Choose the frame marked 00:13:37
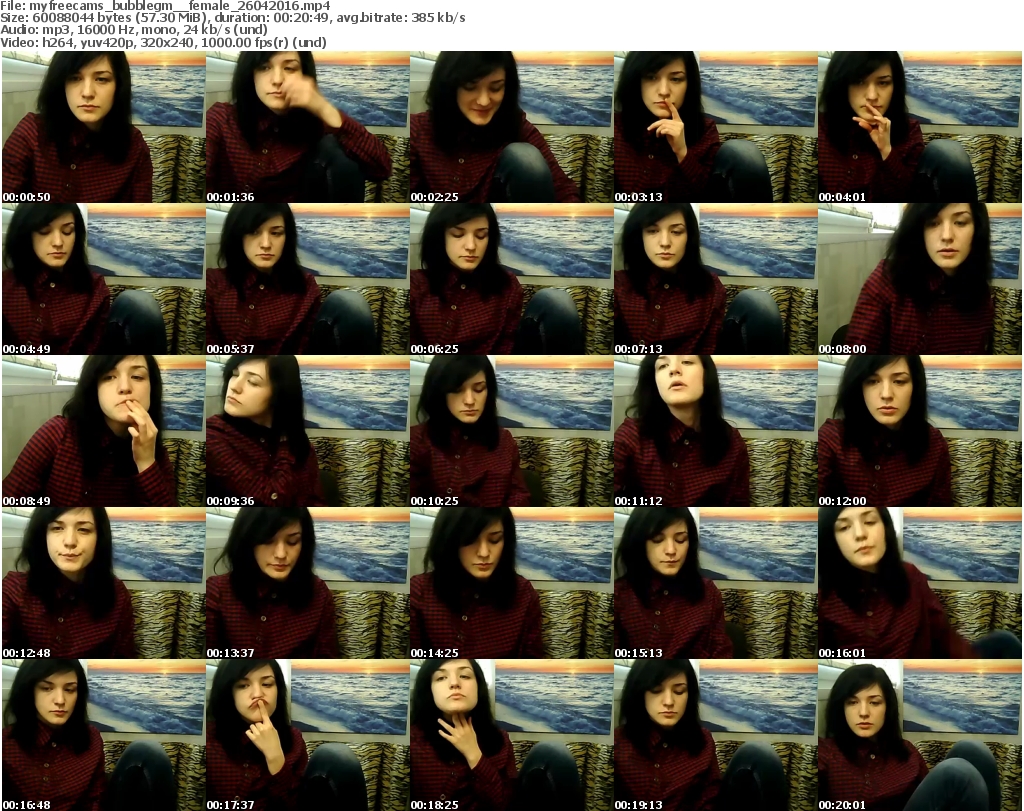1024x811 pixels. (x=308, y=583)
